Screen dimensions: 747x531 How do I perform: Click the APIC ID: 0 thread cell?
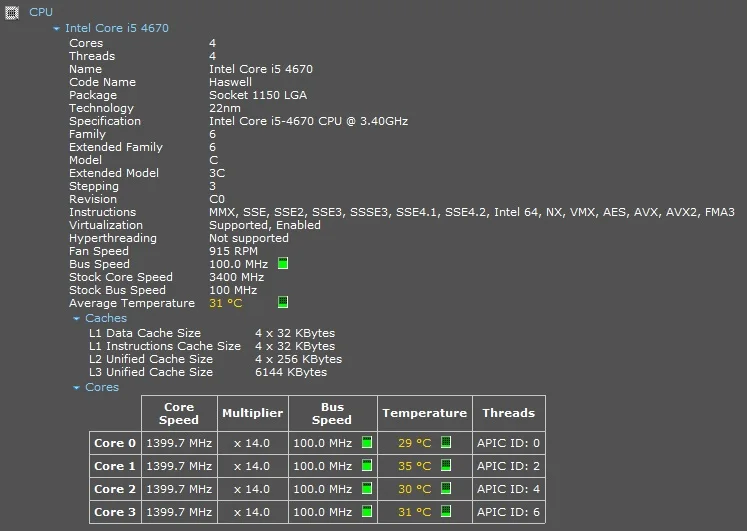(x=508, y=443)
